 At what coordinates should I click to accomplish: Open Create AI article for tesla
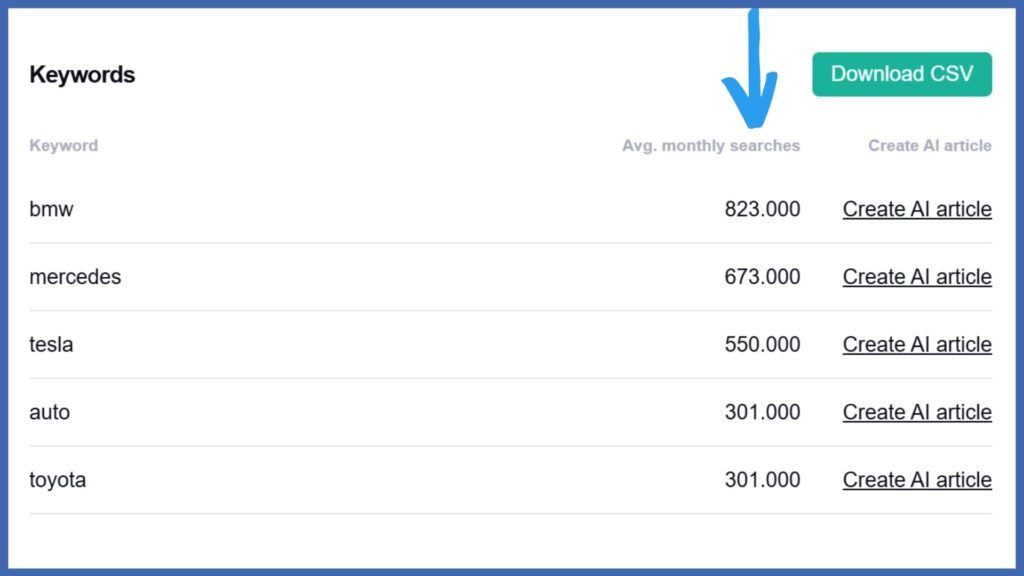[917, 344]
